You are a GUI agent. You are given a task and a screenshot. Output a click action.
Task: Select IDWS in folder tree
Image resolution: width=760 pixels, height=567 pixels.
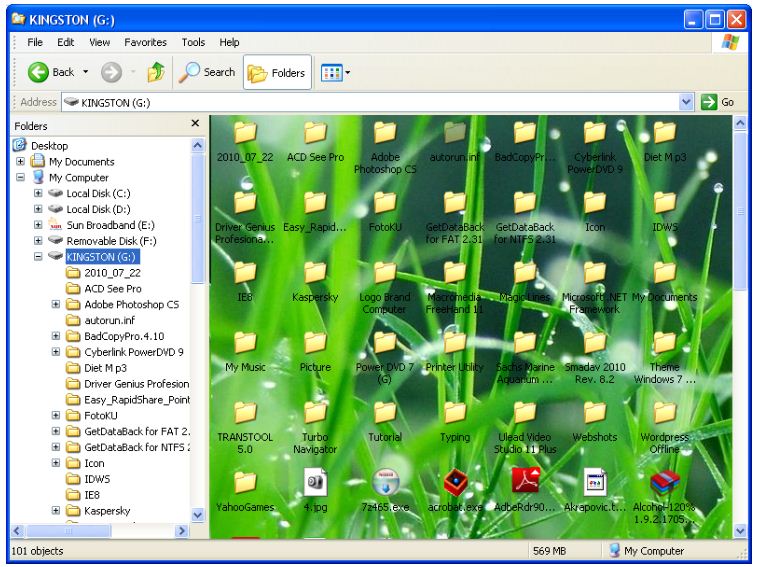pos(97,479)
